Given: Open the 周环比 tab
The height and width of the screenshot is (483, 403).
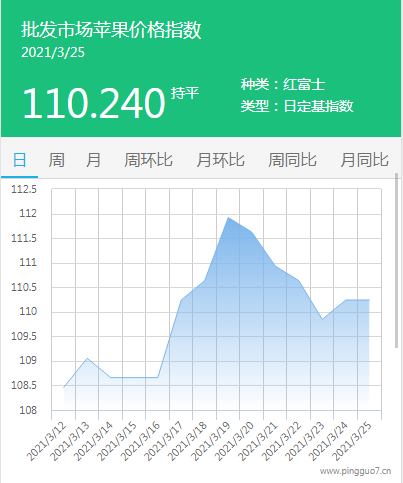Looking at the screenshot, I should point(148,160).
